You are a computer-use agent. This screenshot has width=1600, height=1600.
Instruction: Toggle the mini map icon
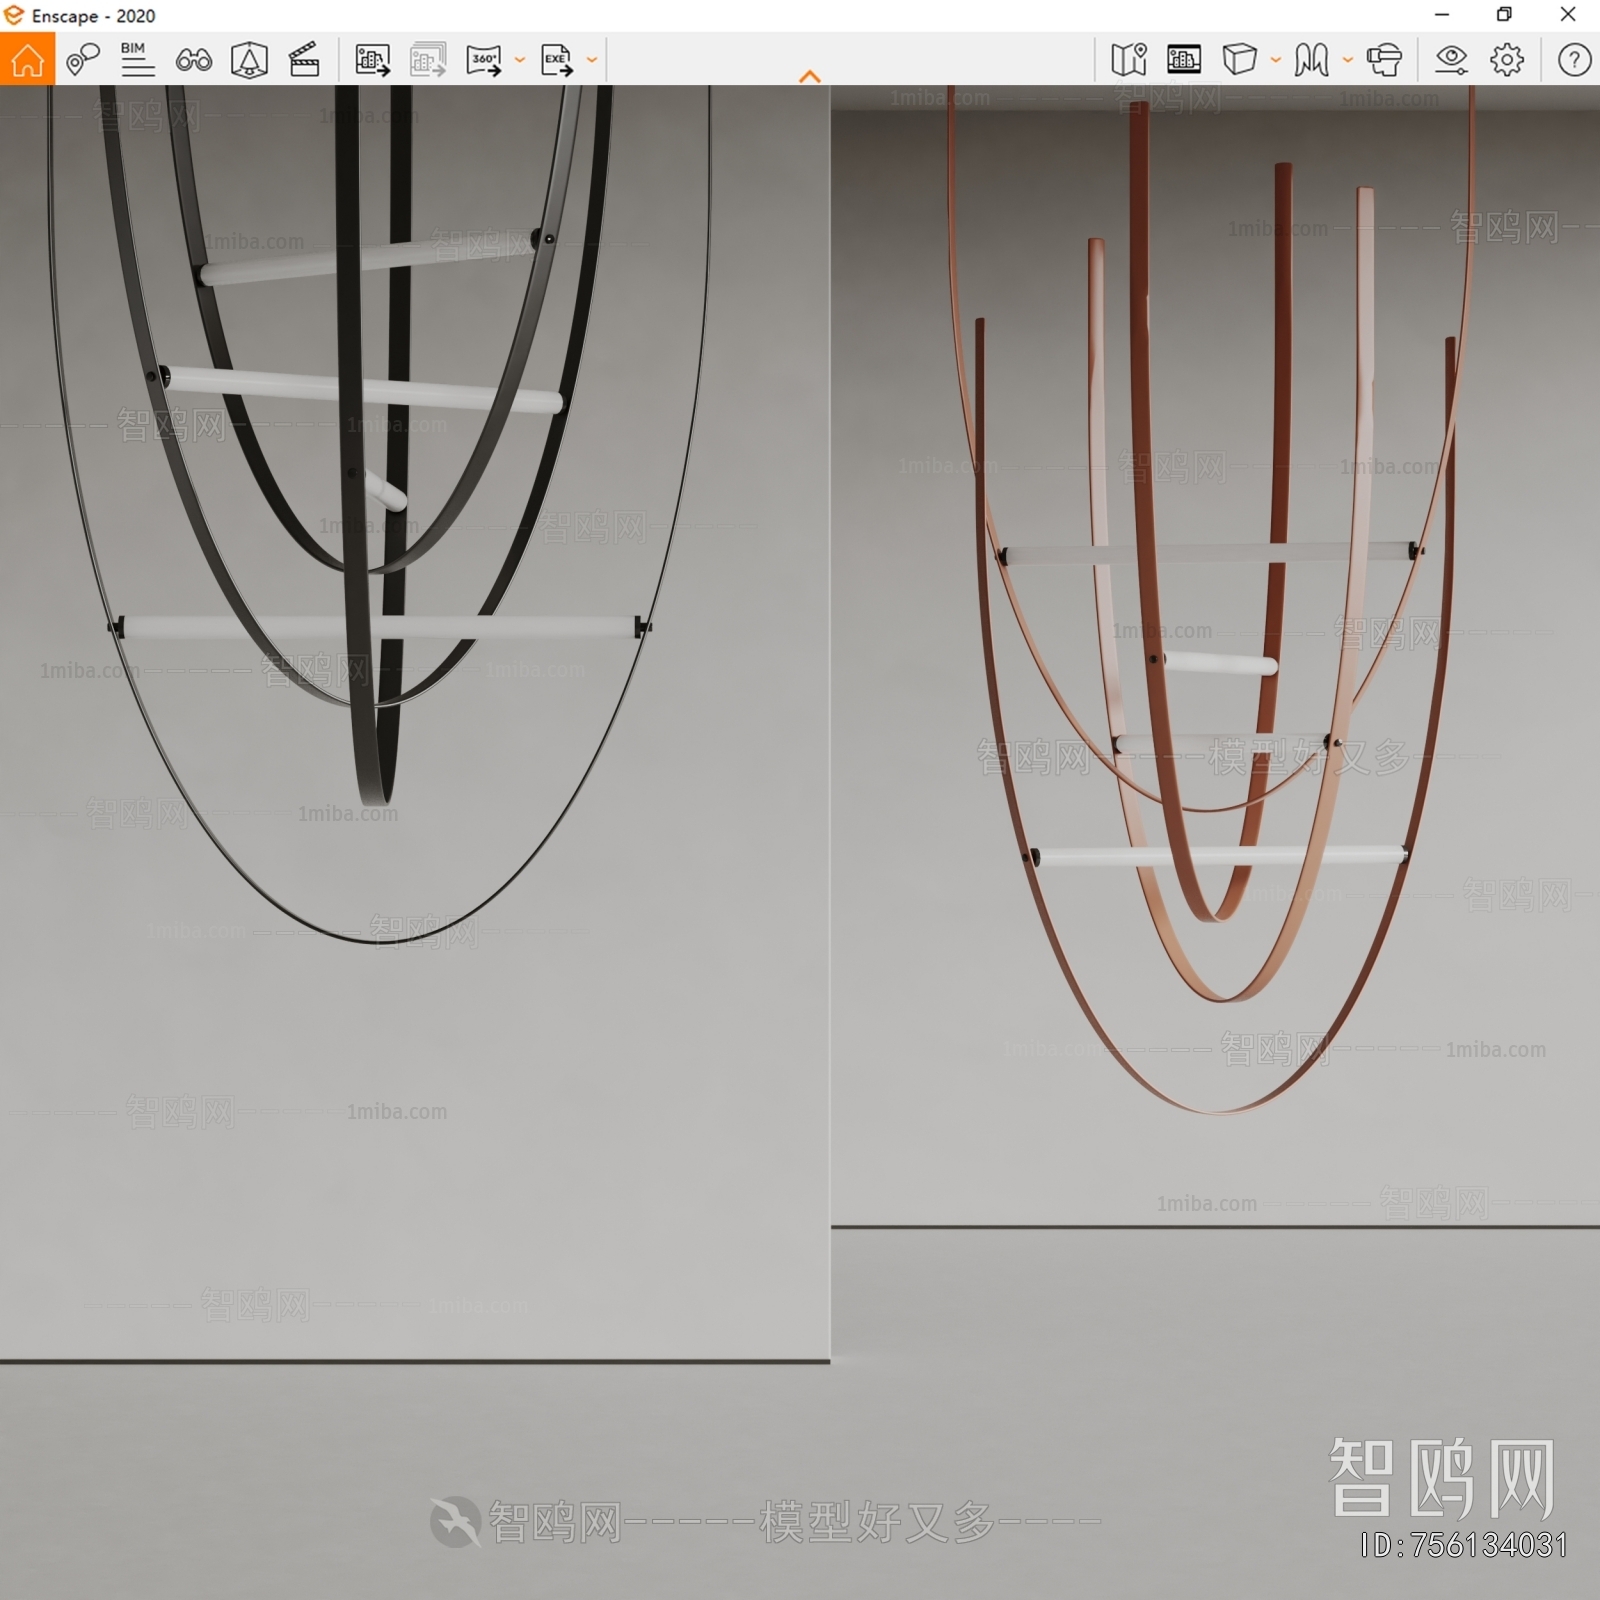[1129, 60]
